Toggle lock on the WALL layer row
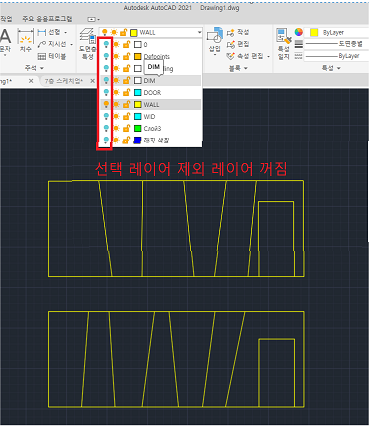 point(126,104)
